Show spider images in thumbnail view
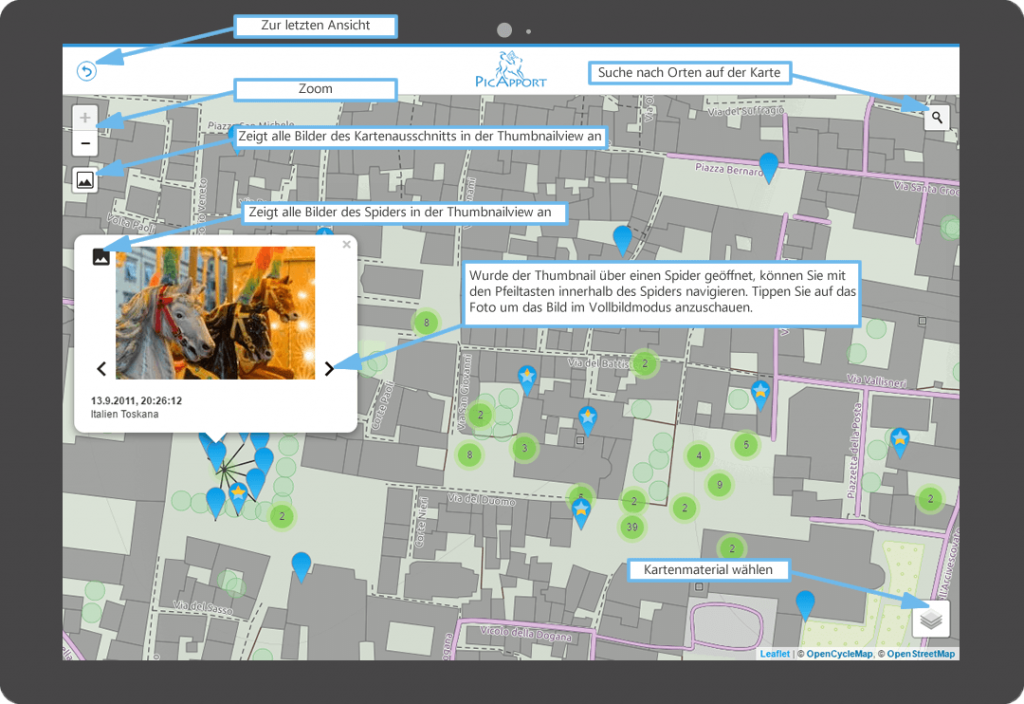This screenshot has width=1024, height=704. coord(101,257)
